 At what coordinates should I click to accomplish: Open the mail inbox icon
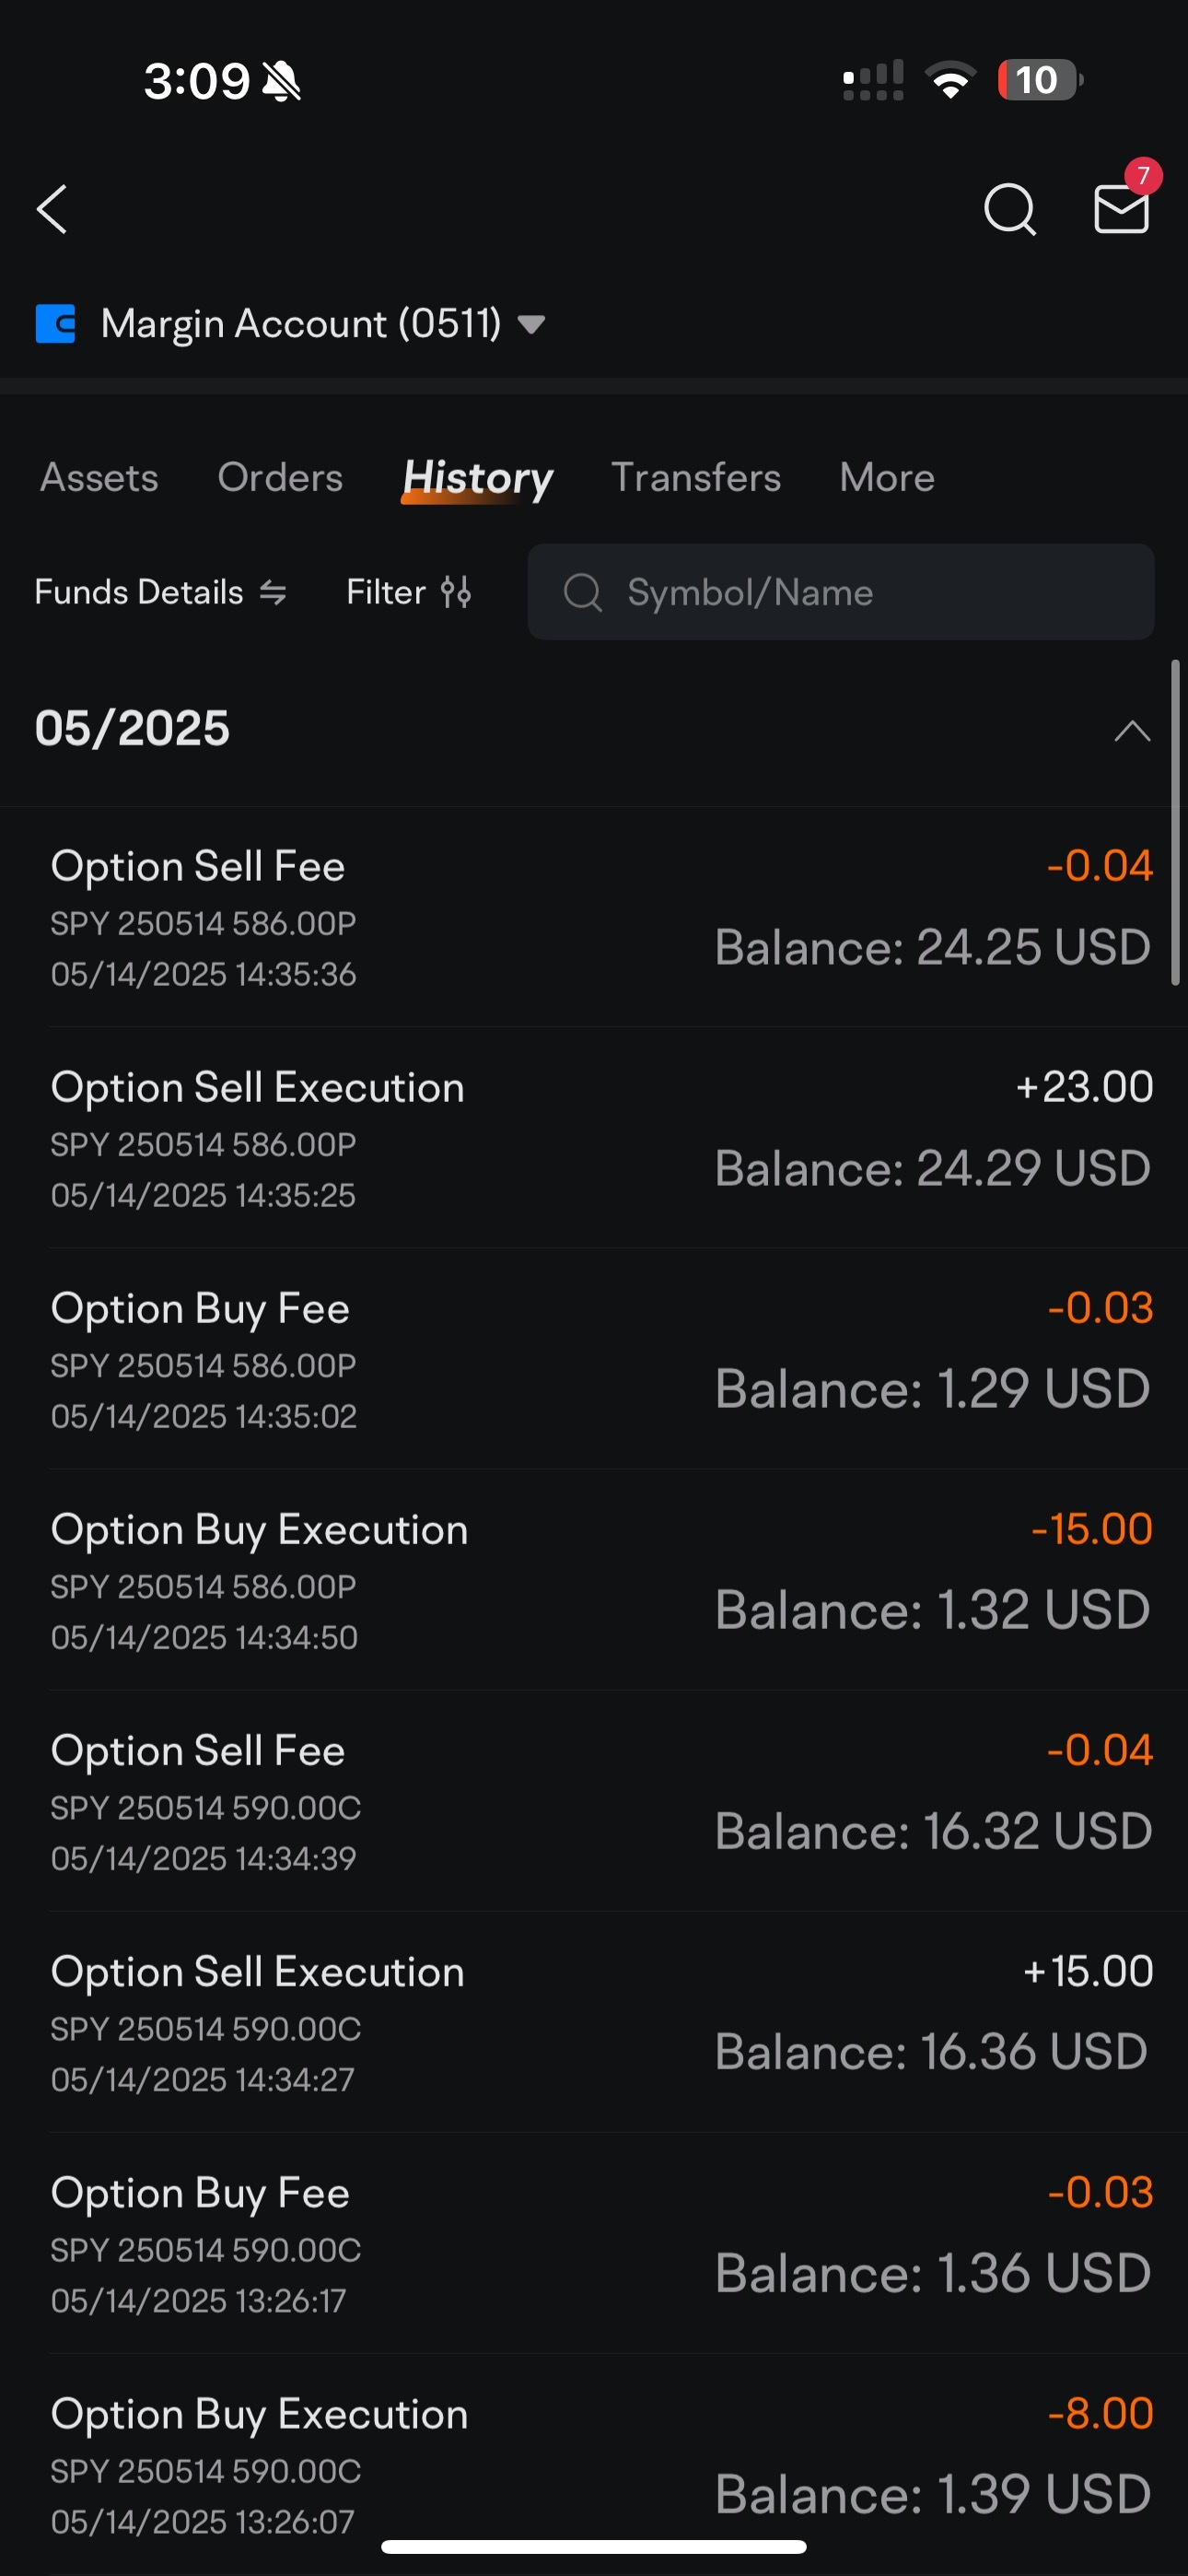[x=1121, y=209]
